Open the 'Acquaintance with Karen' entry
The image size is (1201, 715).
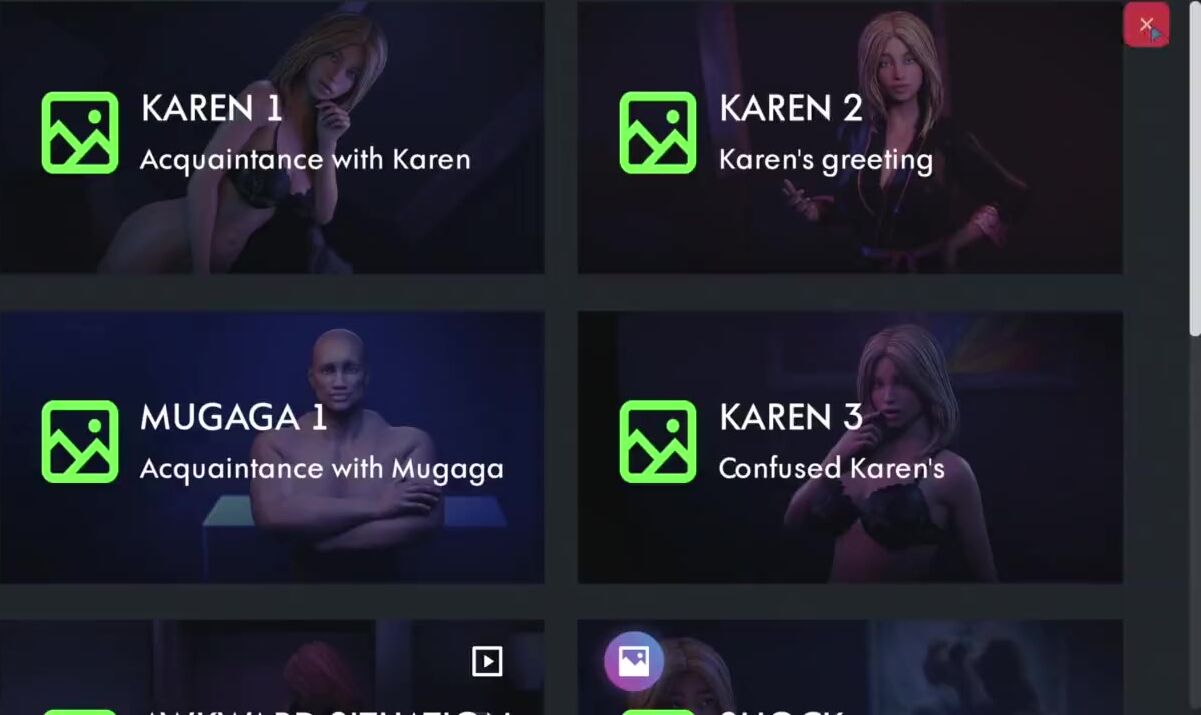(x=305, y=160)
